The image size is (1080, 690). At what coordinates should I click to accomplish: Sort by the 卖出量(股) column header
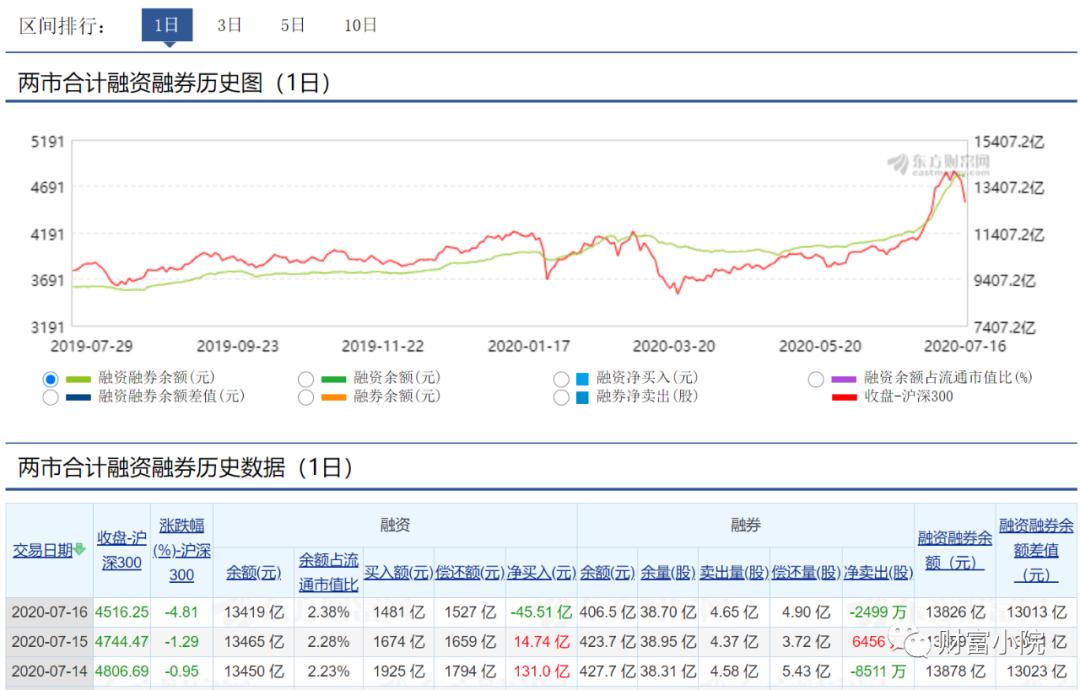(733, 571)
